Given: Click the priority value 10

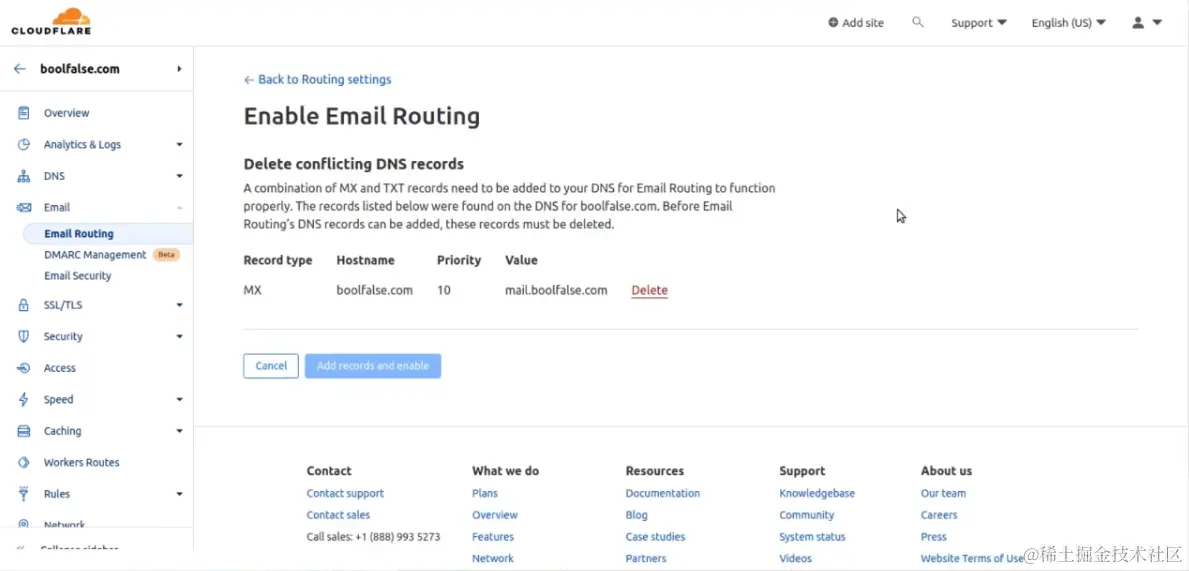Looking at the screenshot, I should click(x=444, y=290).
